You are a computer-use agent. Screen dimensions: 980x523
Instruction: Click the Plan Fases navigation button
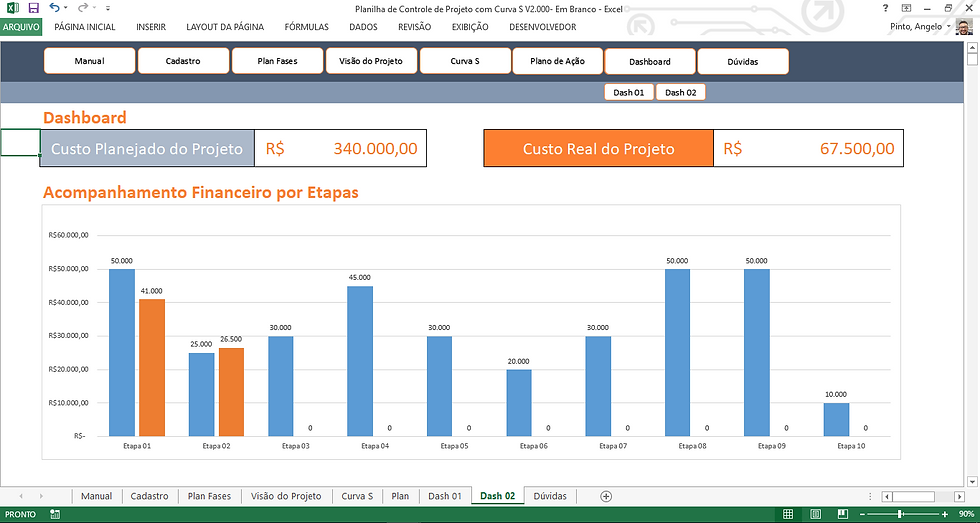tap(278, 61)
